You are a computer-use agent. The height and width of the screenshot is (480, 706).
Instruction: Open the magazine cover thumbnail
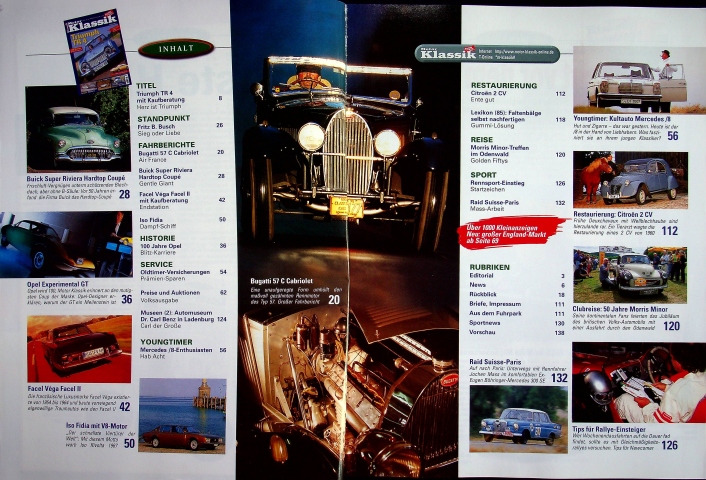97,50
